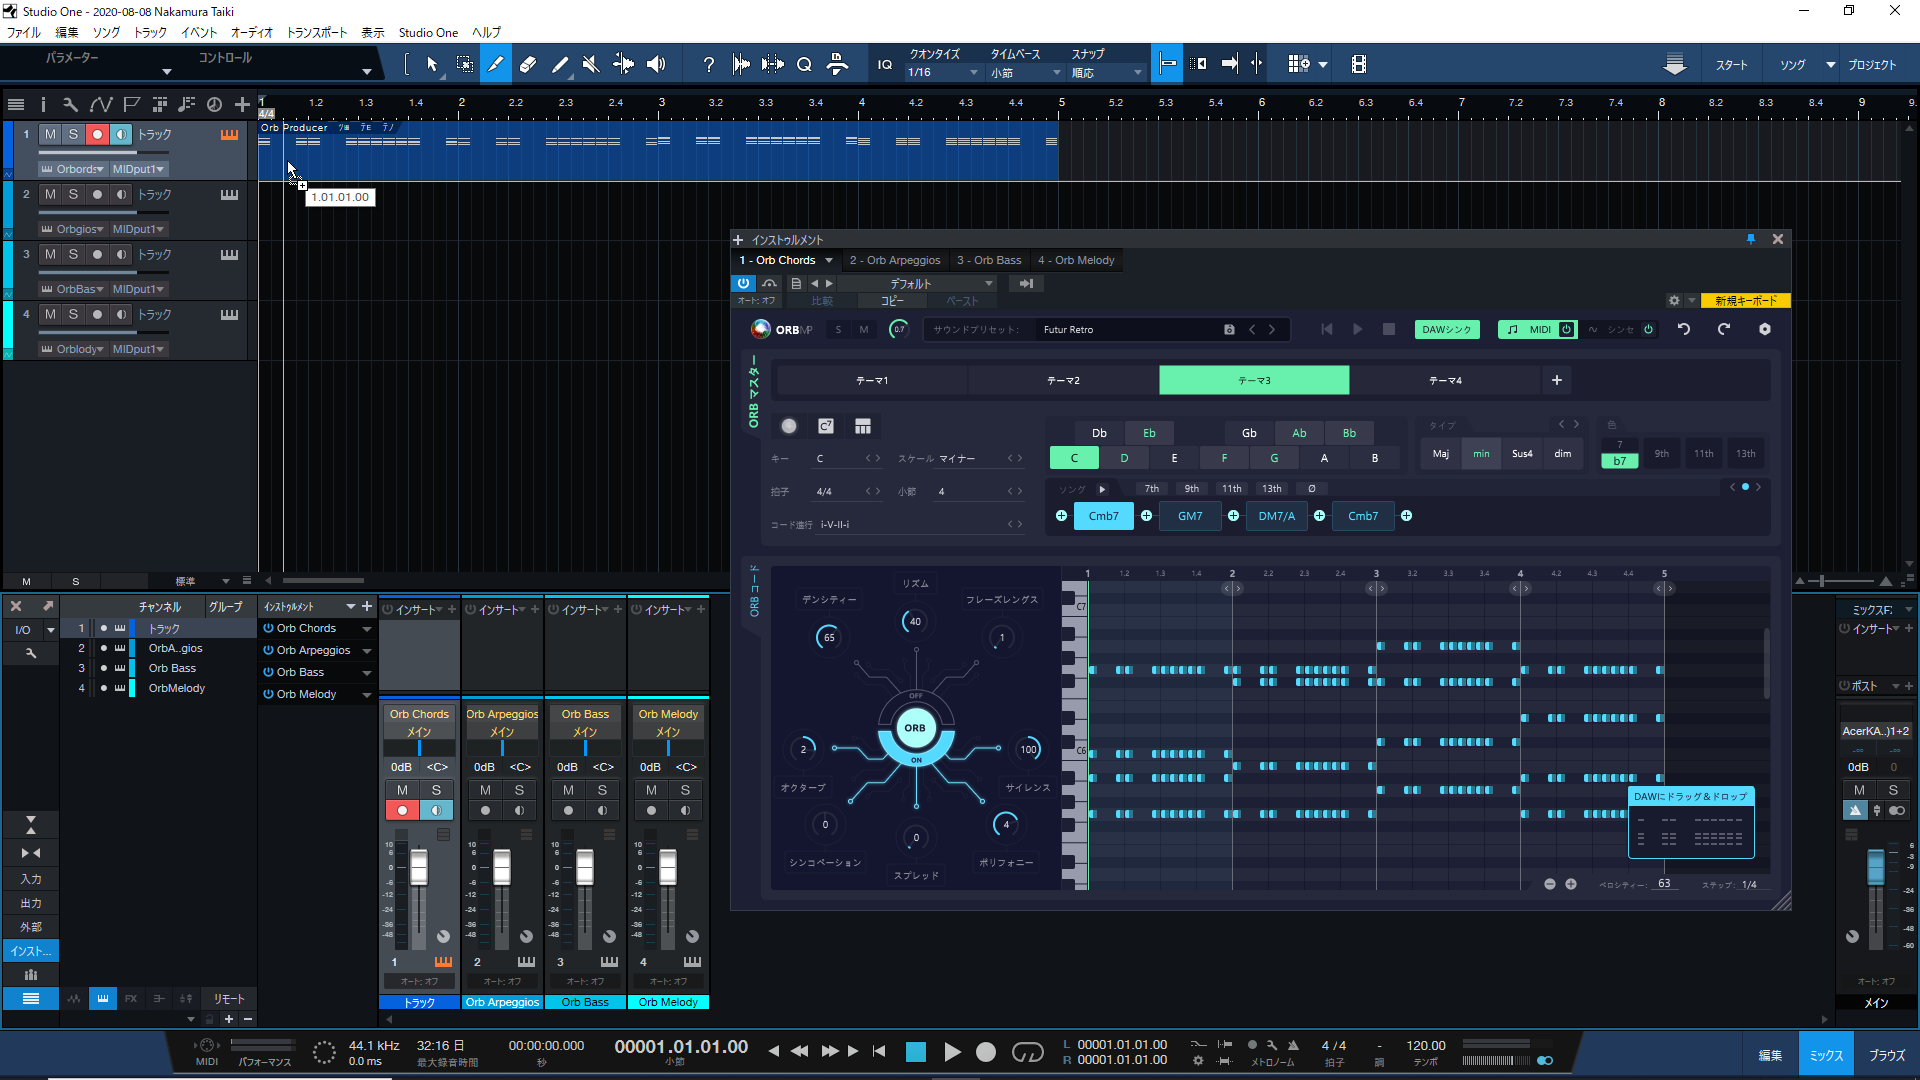
Task: Open Quantize 1/16 dropdown
Action: pyautogui.click(x=943, y=72)
